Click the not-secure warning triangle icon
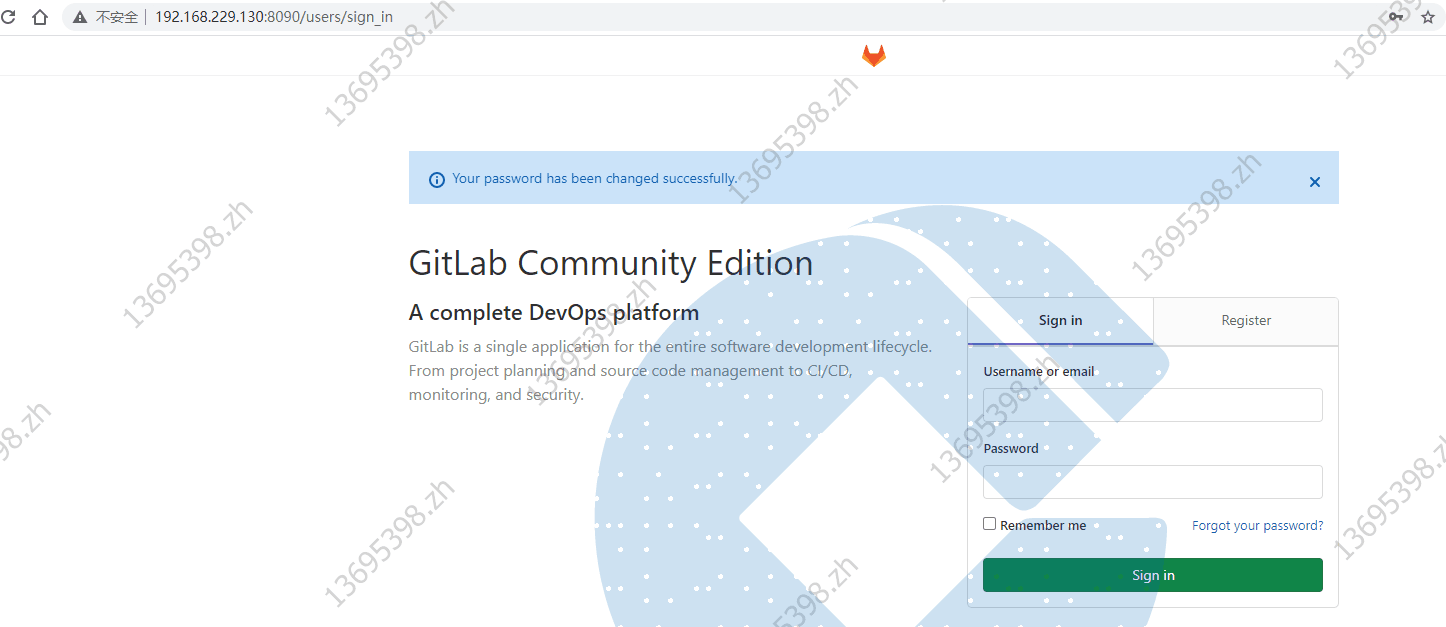 click(80, 17)
